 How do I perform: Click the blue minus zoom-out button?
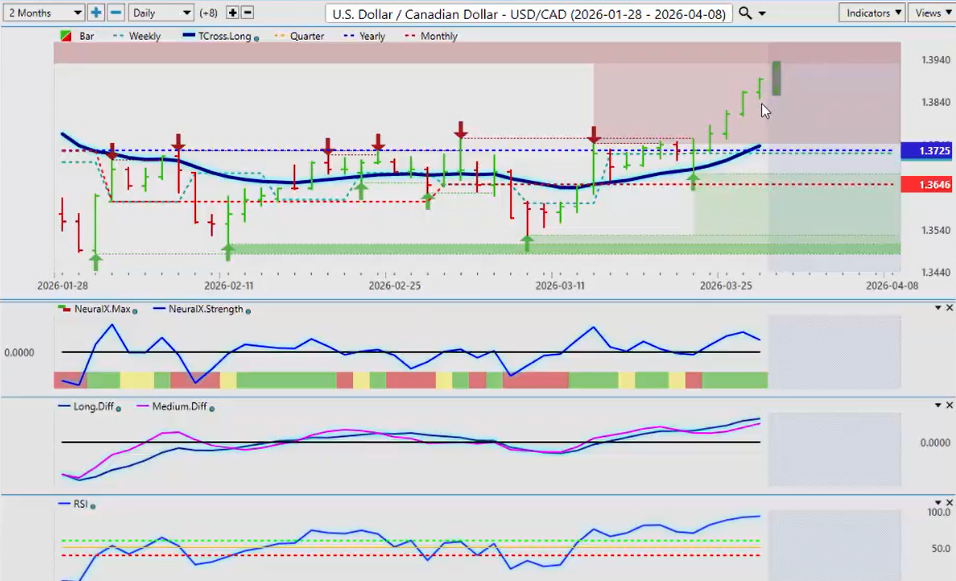[116, 13]
